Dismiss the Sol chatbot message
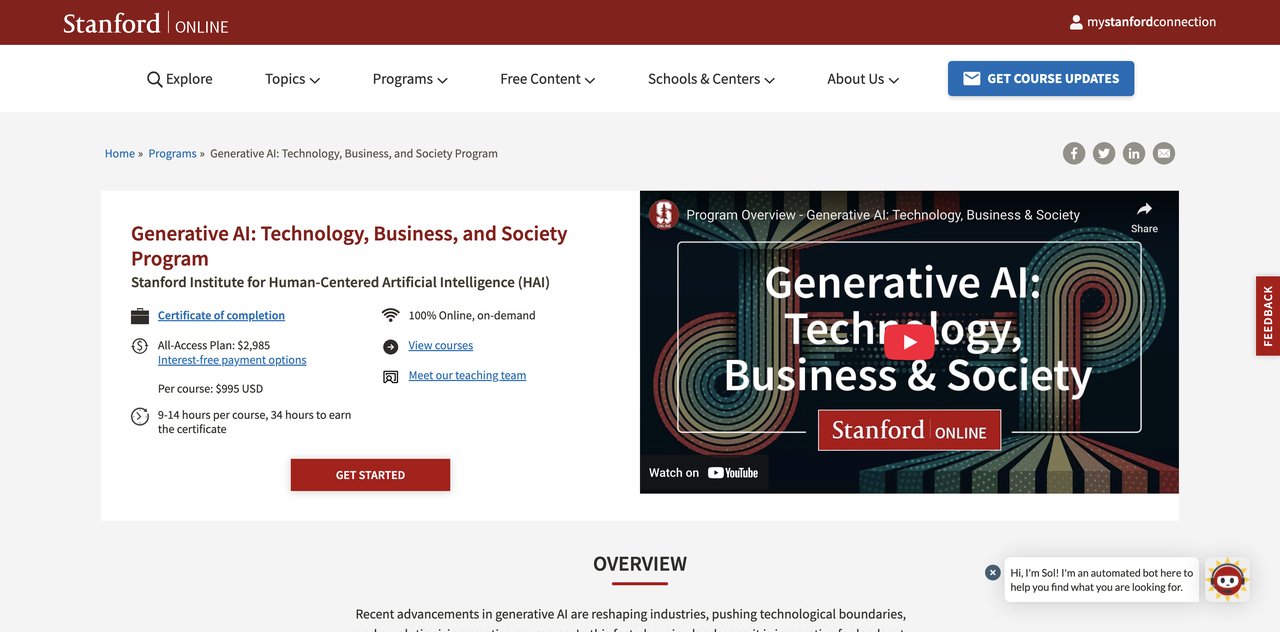Viewport: 1280px width, 632px height. [x=993, y=573]
